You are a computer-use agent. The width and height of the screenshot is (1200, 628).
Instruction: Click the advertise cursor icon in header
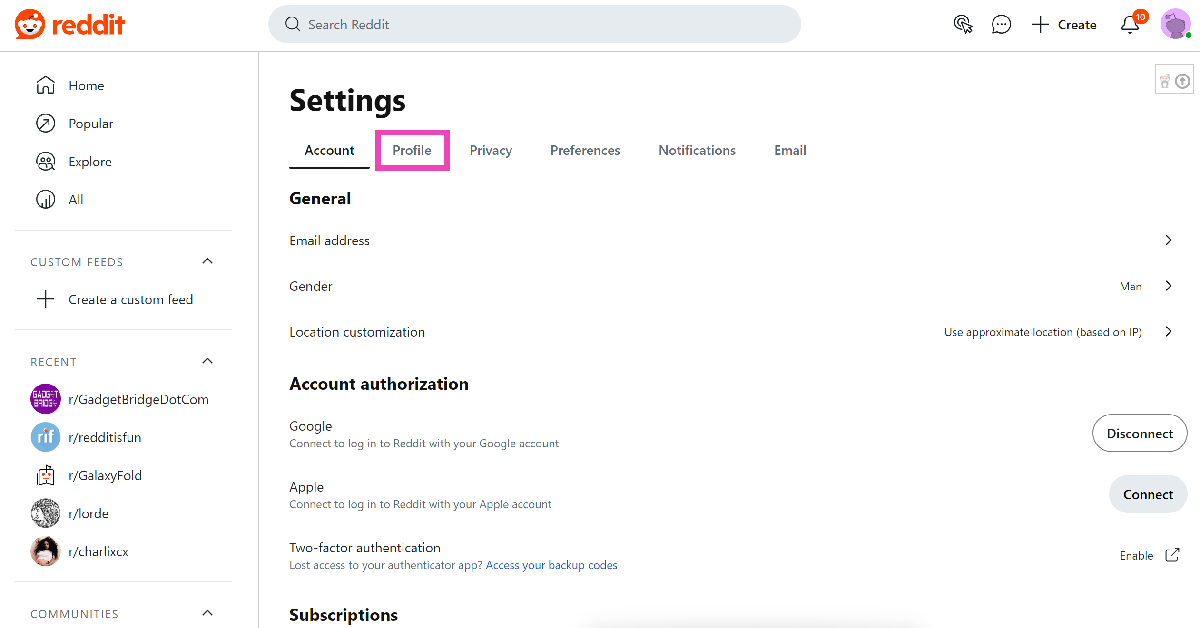(963, 25)
